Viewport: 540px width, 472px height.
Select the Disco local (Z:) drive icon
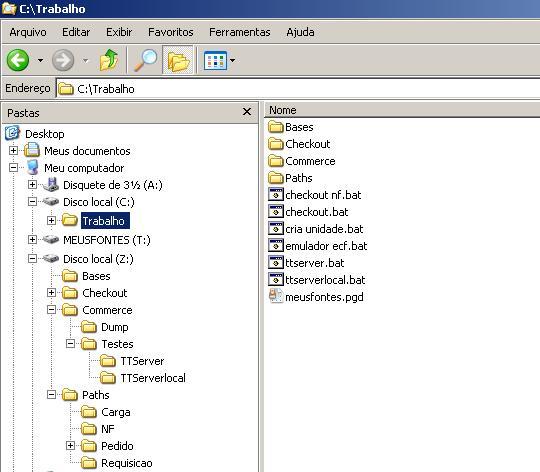[x=51, y=259]
